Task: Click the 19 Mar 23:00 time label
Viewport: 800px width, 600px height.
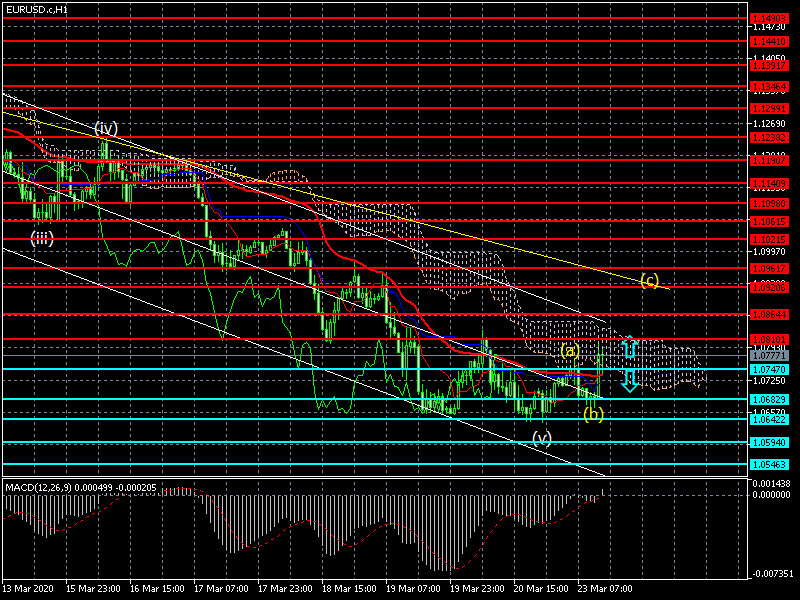Action: click(475, 589)
